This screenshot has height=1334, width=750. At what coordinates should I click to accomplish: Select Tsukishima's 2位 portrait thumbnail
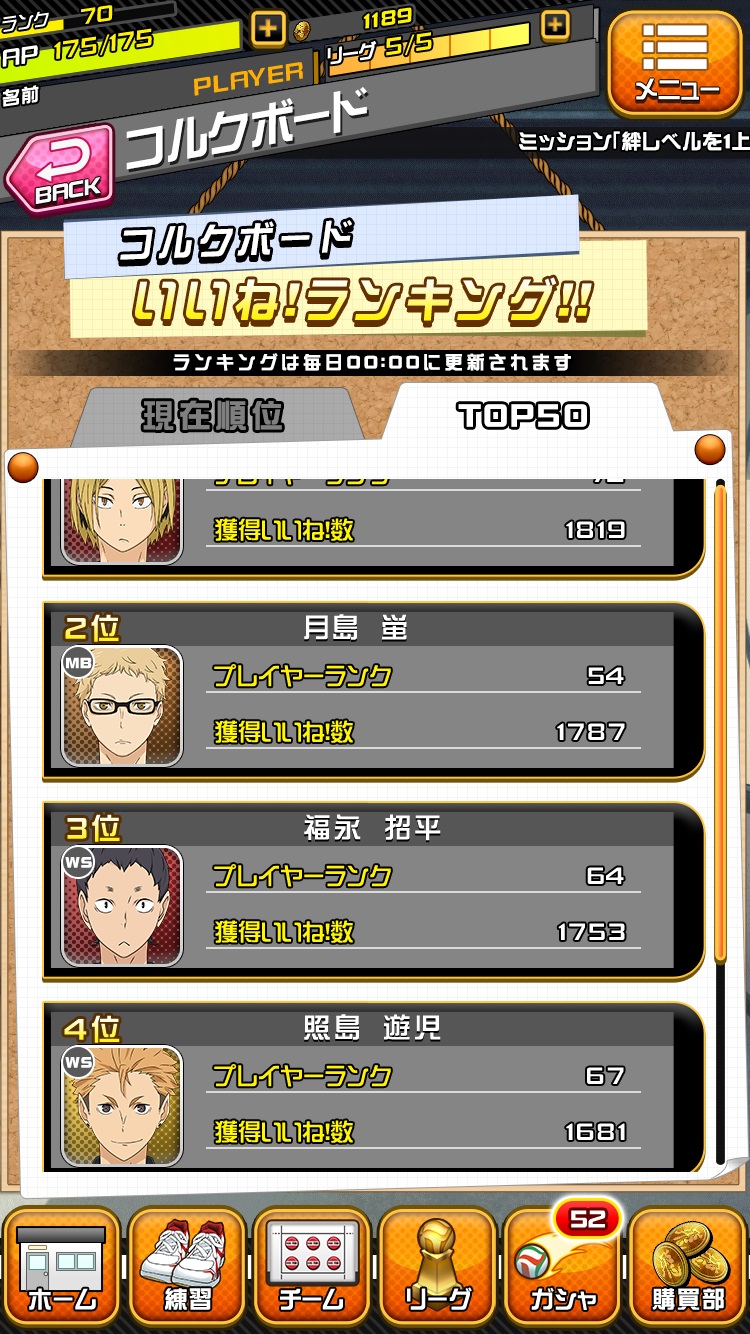122,706
